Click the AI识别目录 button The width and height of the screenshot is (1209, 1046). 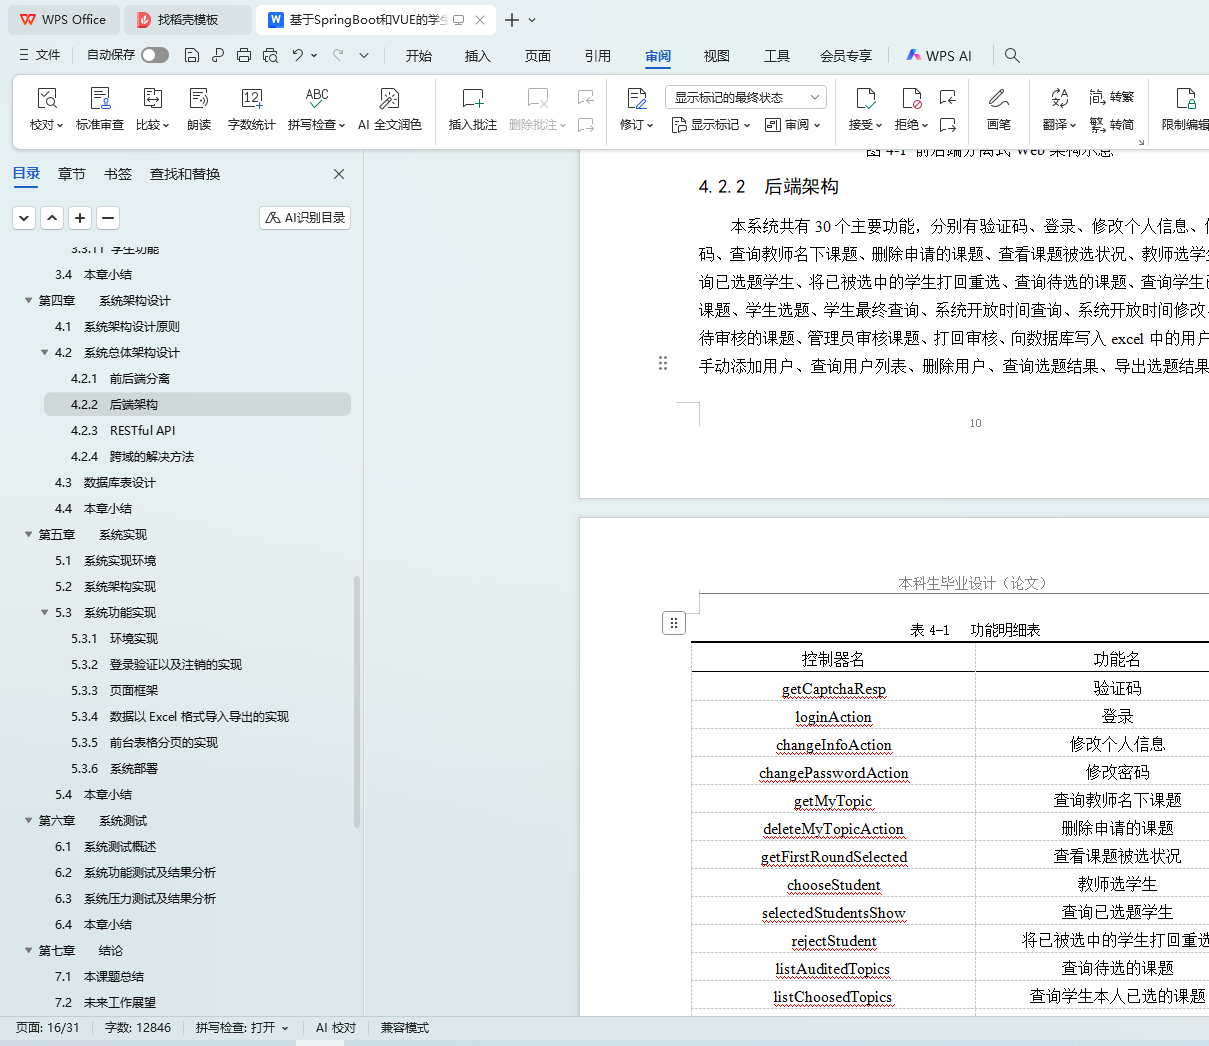305,217
